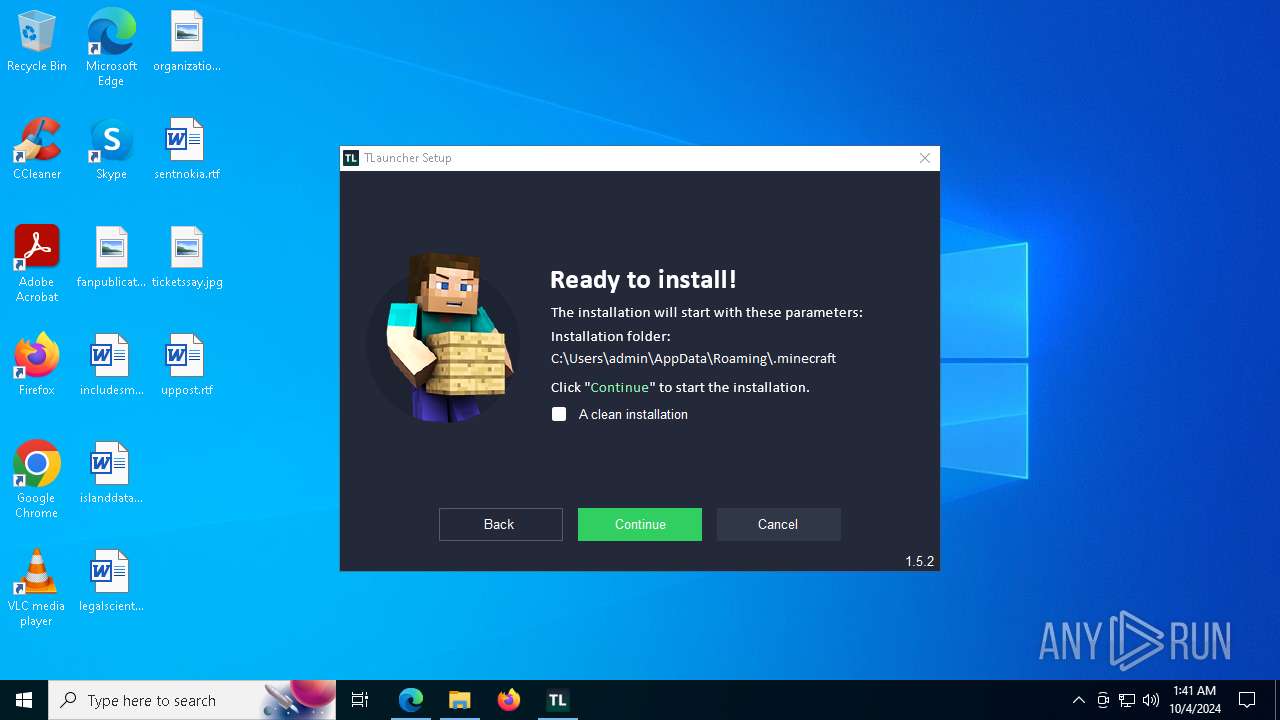Screen dimensions: 1280x720
Task: Select VLC media player desktop icon
Action: pos(37,588)
